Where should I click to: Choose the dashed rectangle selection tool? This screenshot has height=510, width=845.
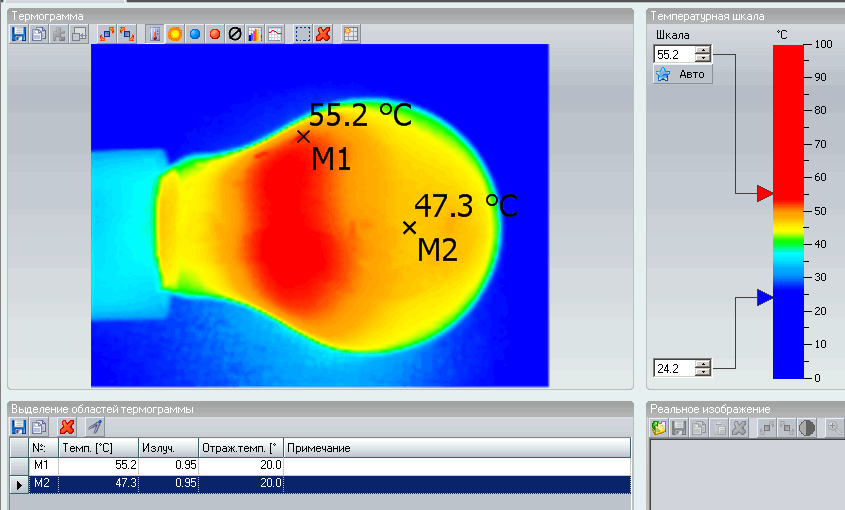click(x=303, y=34)
